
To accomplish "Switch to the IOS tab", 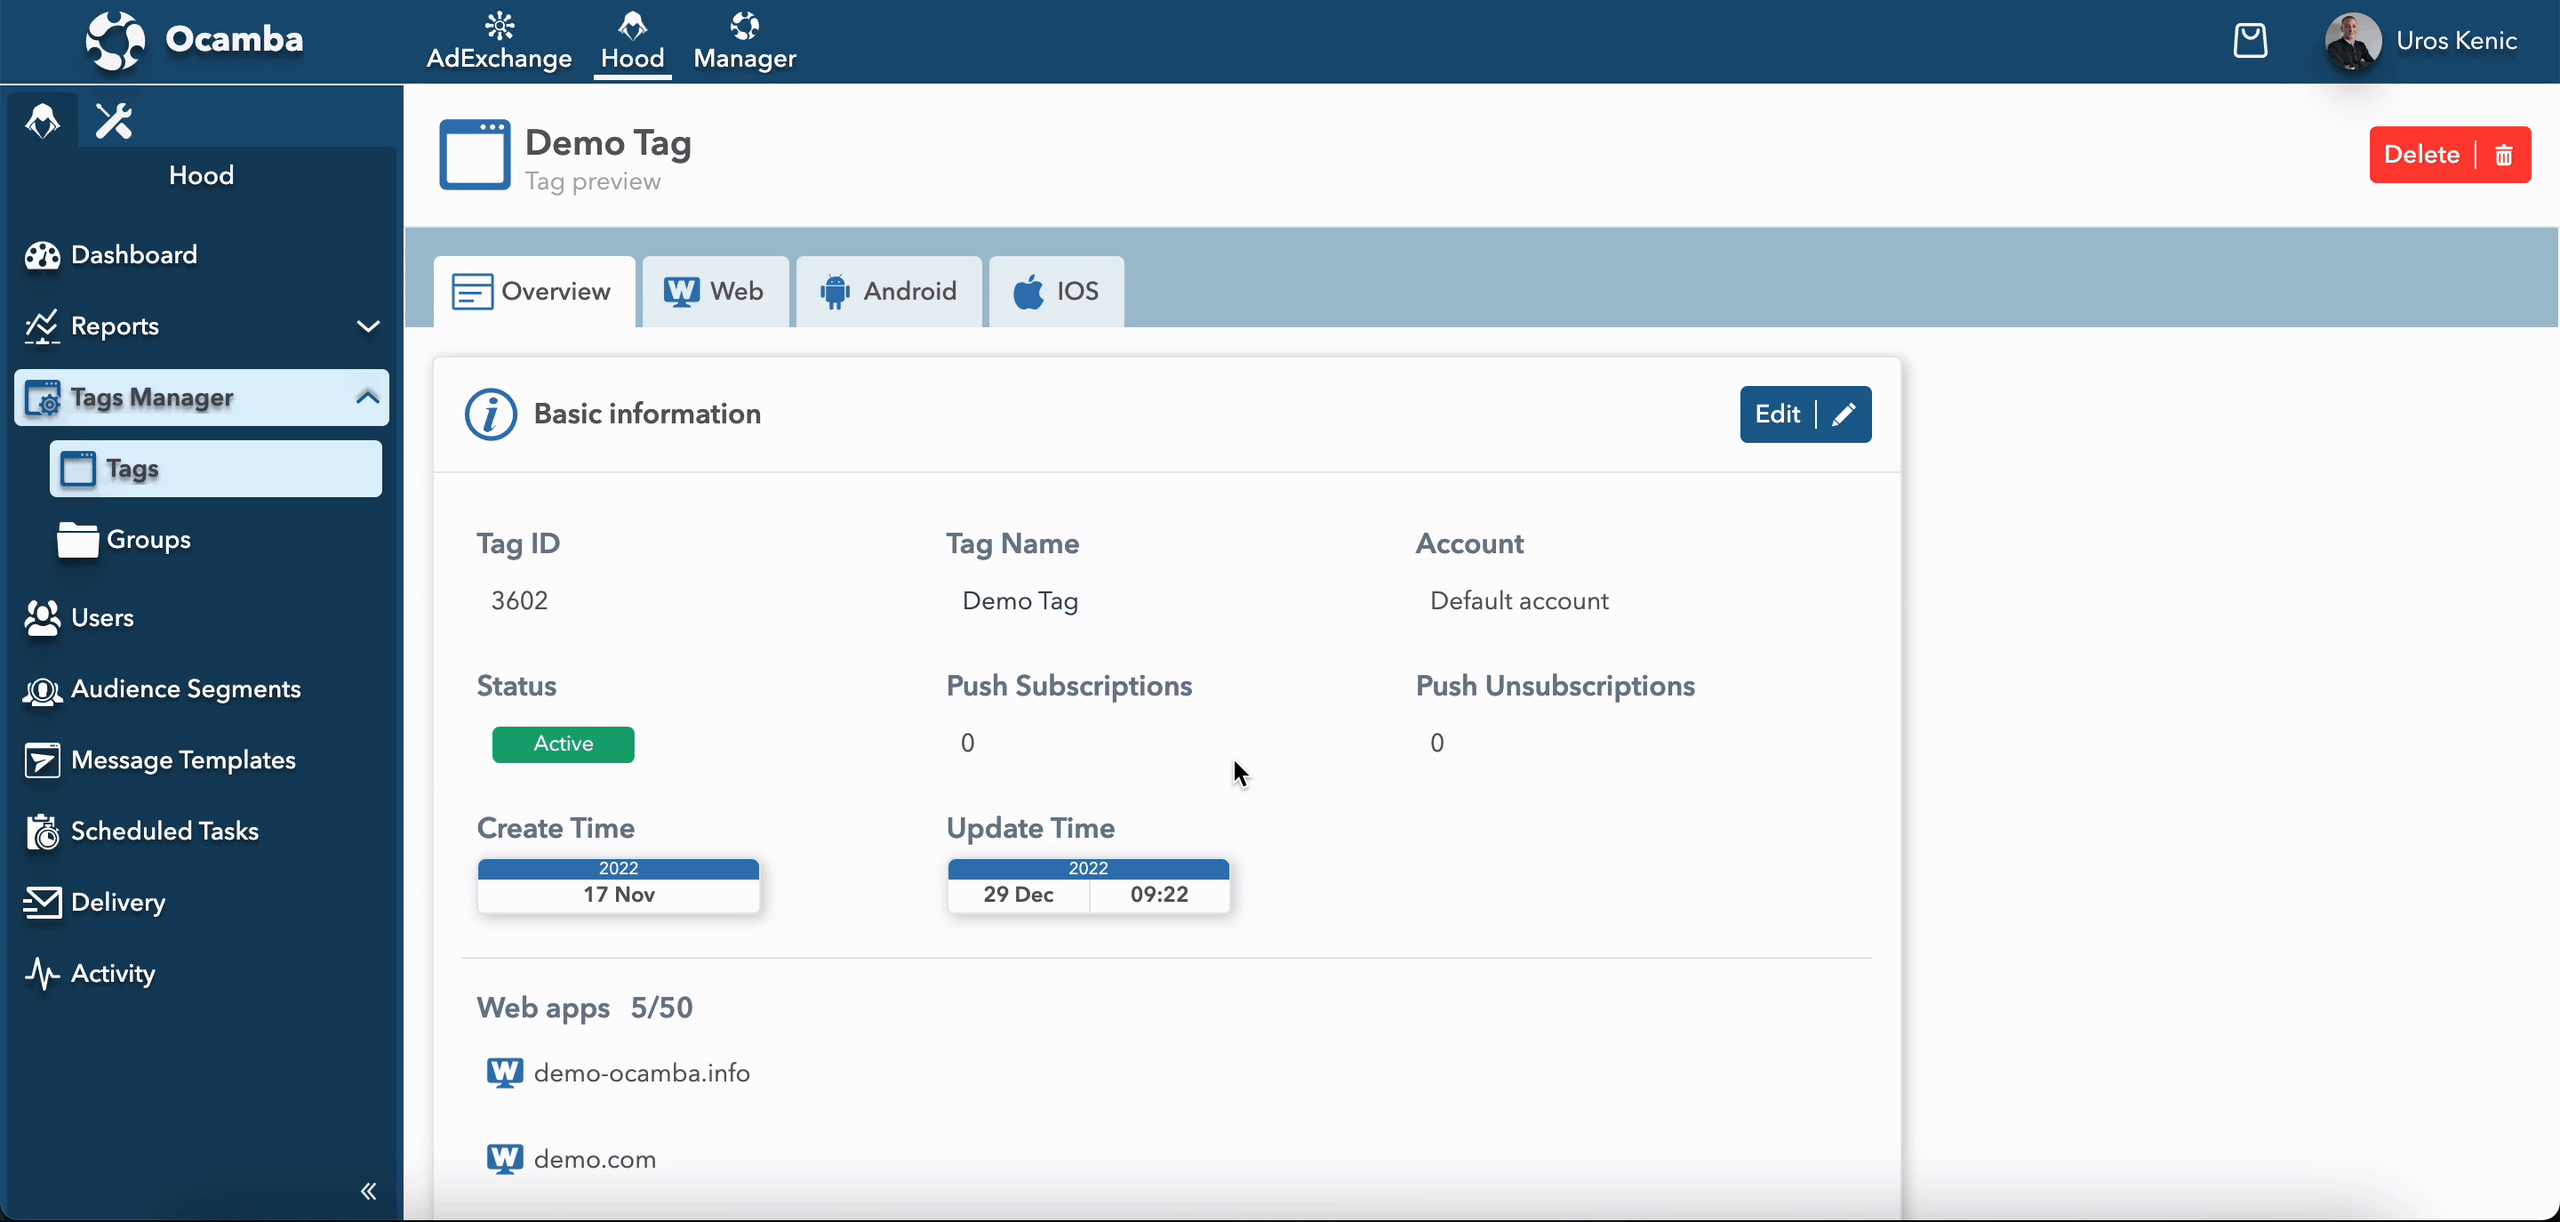I will click(1057, 292).
